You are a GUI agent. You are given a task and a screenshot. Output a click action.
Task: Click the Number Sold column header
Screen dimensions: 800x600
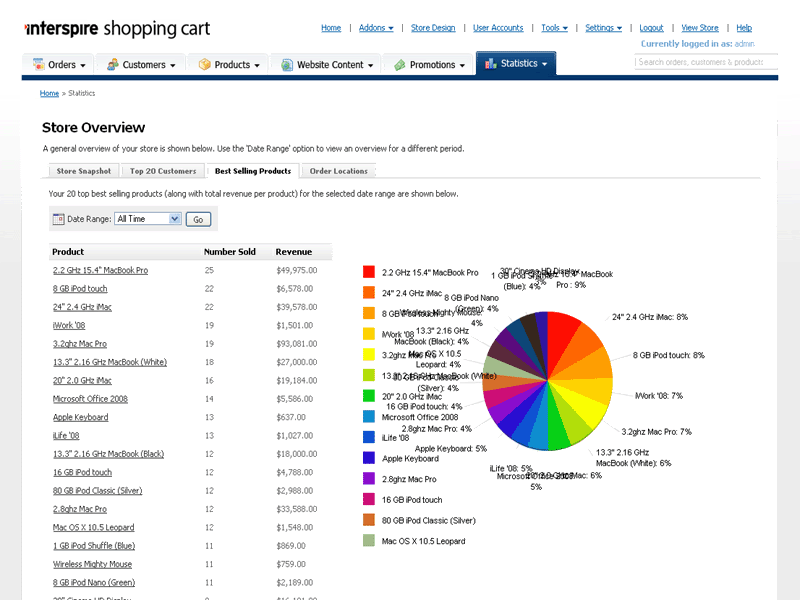(x=230, y=252)
